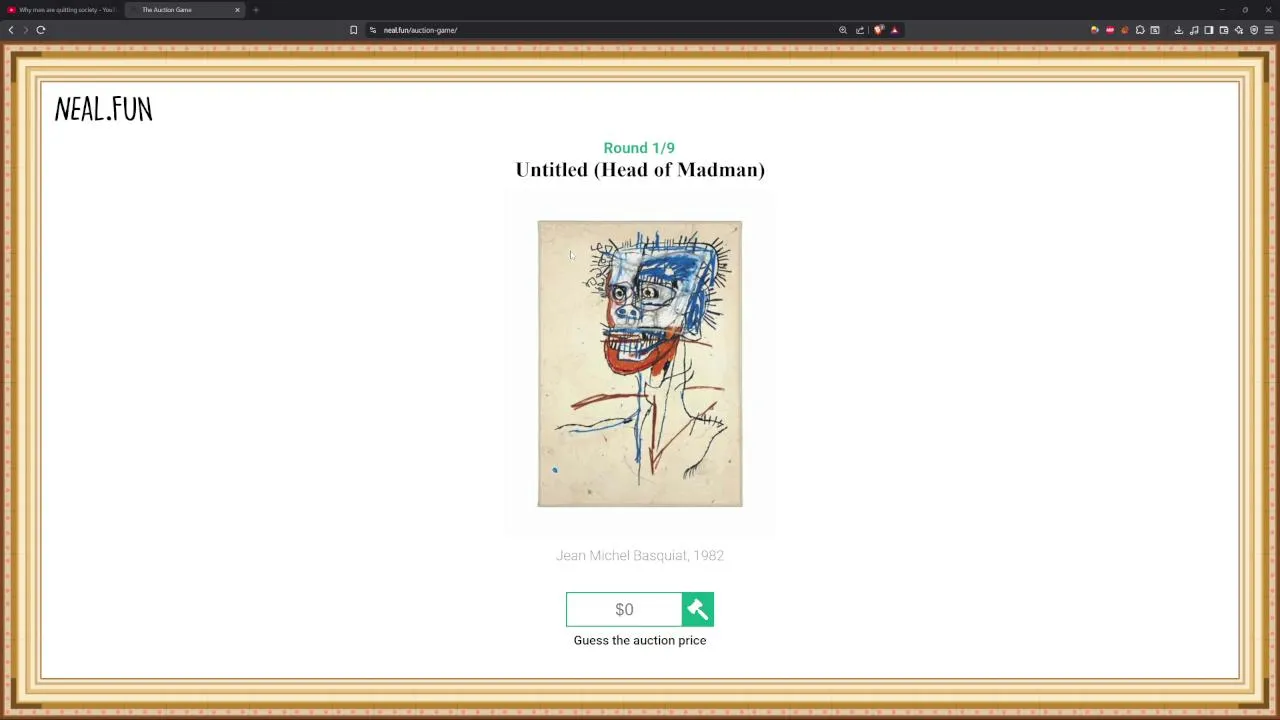
Task: Click the reader-style extension icon after puzzle
Action: pyautogui.click(x=1155, y=30)
